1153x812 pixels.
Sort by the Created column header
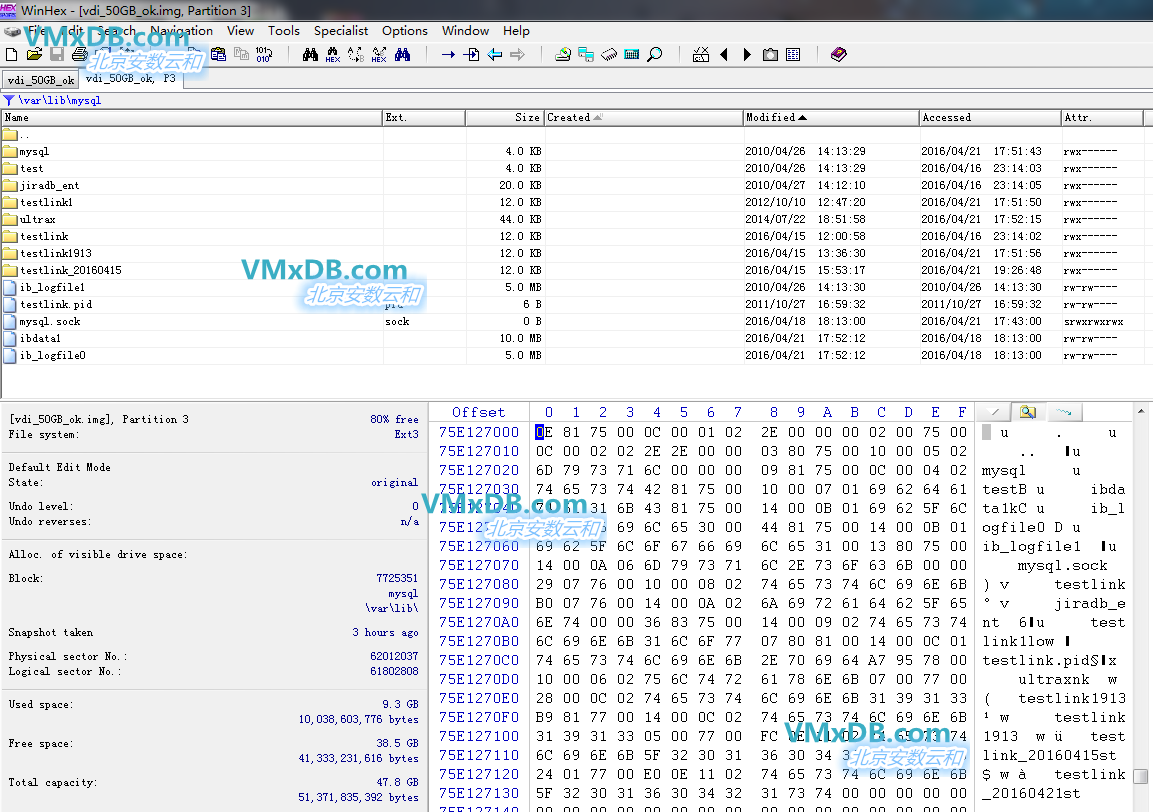point(643,118)
